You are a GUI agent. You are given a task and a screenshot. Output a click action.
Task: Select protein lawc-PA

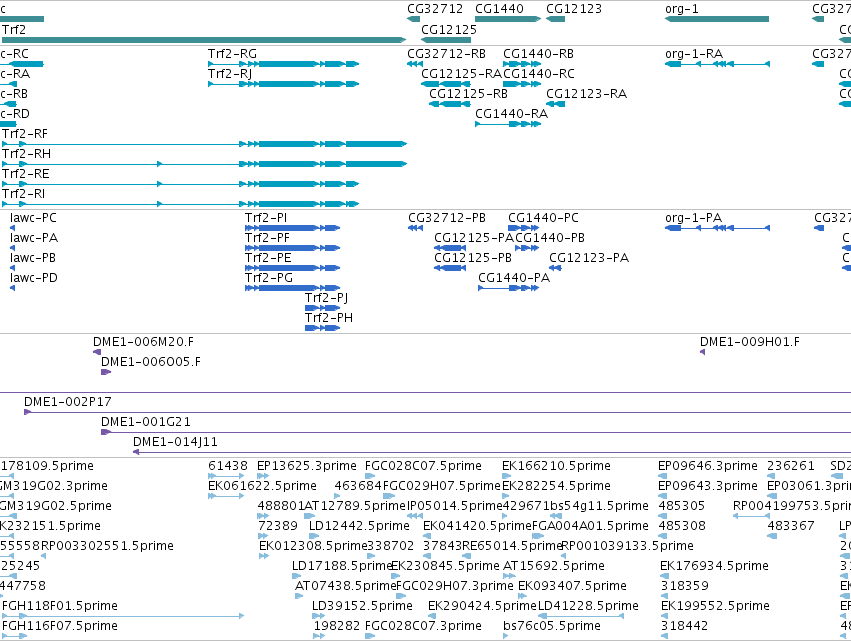(12, 248)
